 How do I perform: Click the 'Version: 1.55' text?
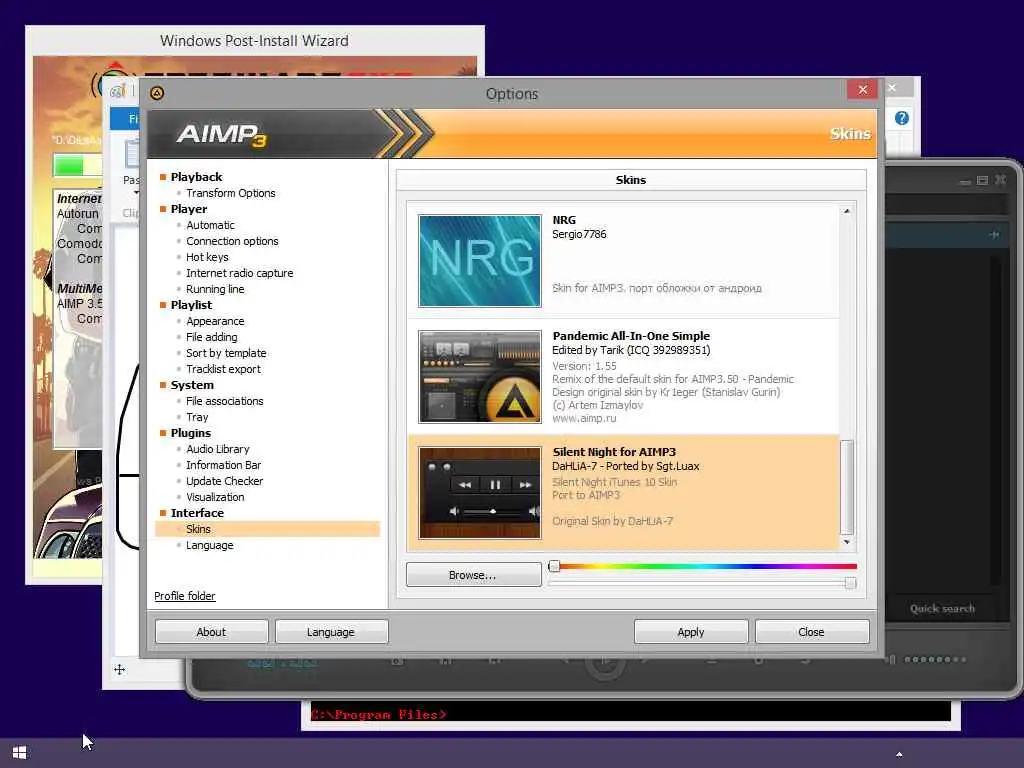(x=584, y=366)
